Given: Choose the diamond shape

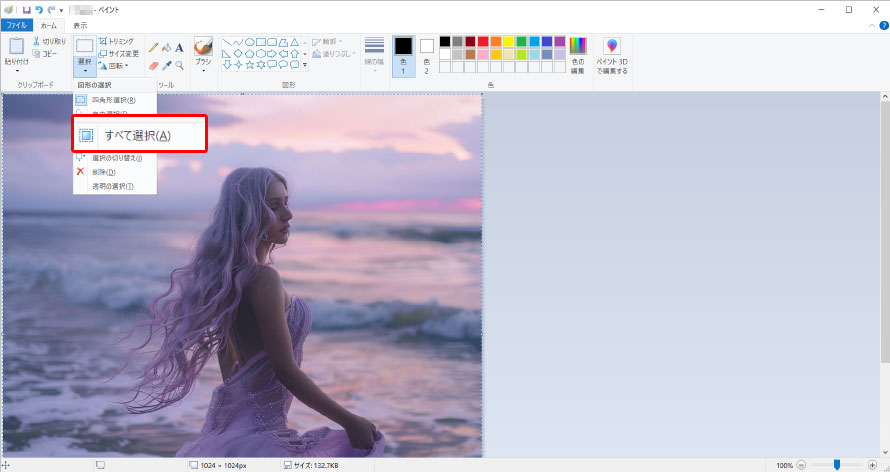Looking at the screenshot, I should point(238,53).
